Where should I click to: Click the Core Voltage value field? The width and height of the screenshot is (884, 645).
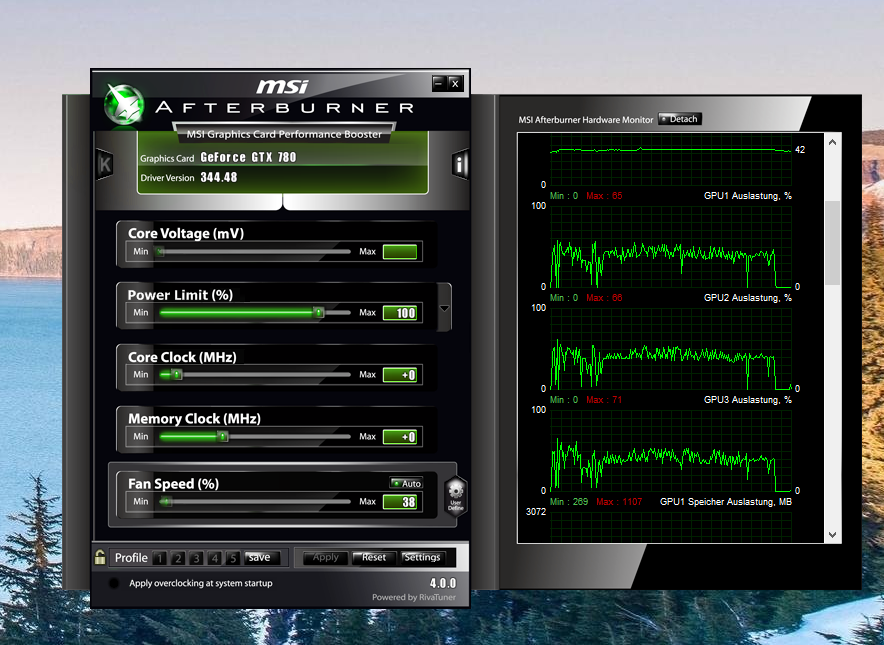pyautogui.click(x=400, y=251)
